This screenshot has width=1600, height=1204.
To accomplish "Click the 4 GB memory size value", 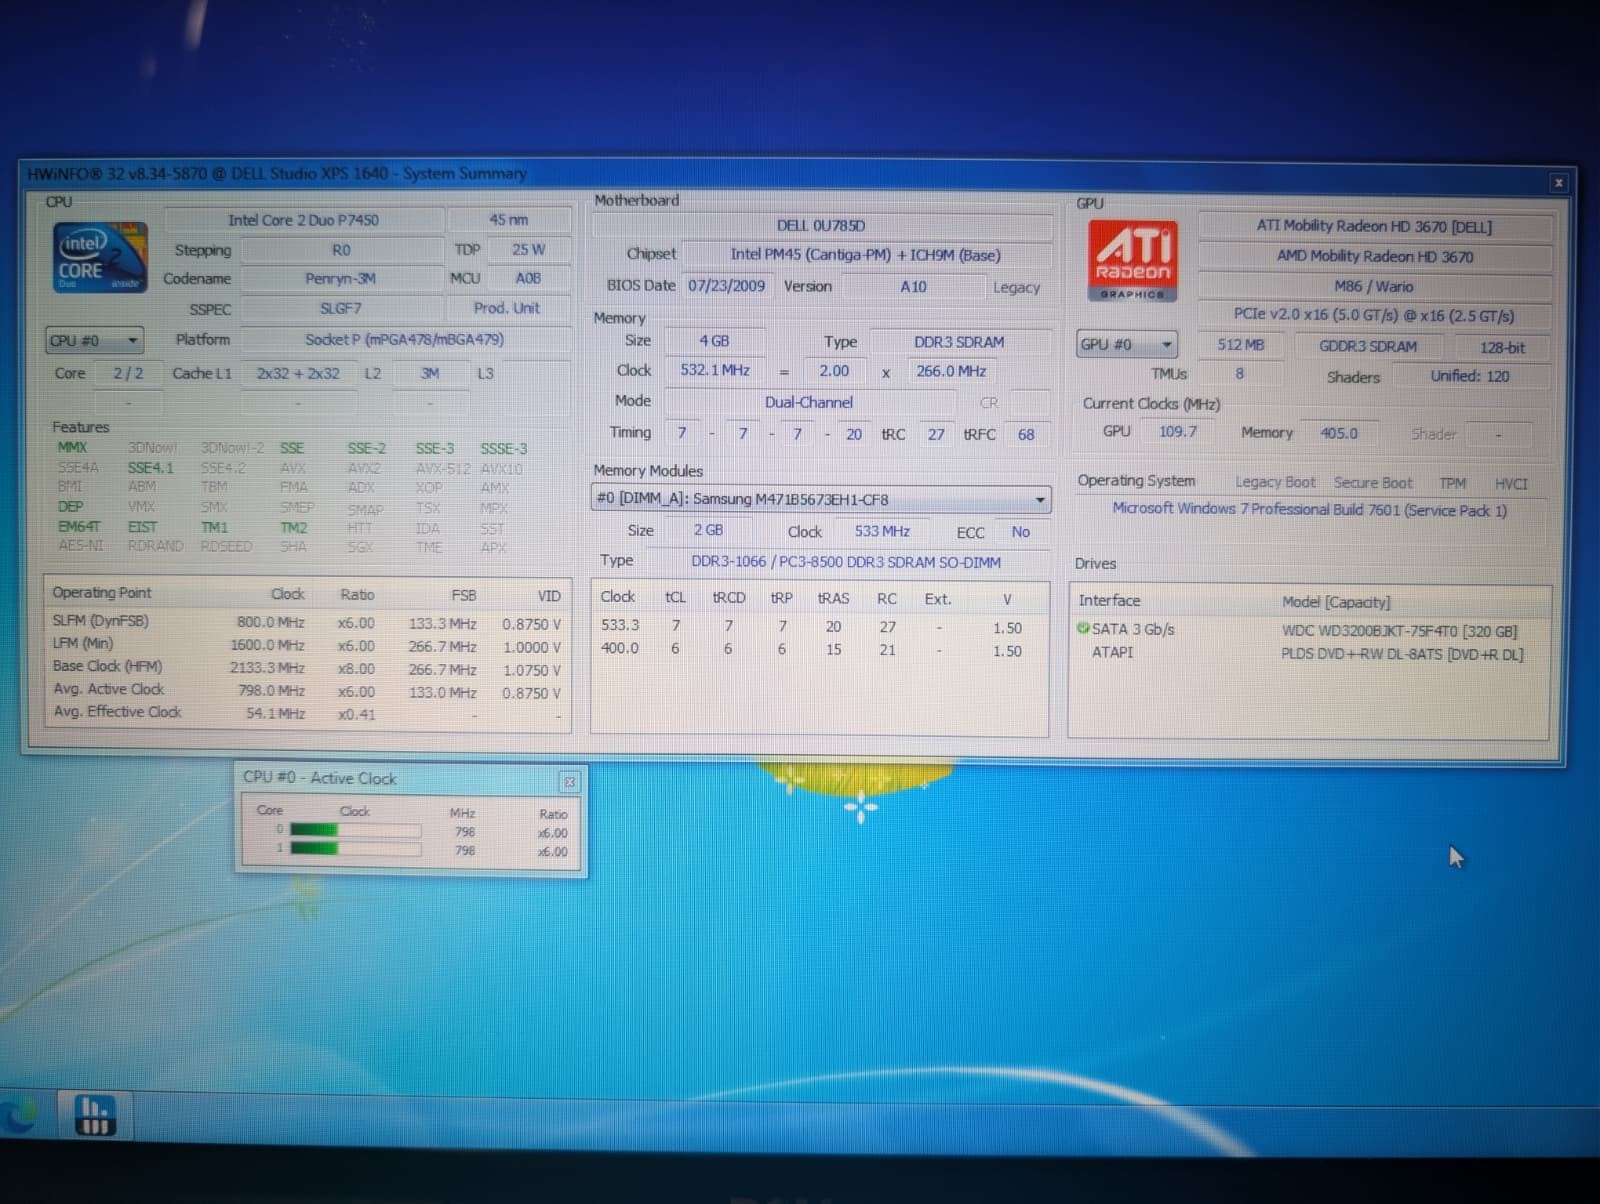I will [714, 341].
